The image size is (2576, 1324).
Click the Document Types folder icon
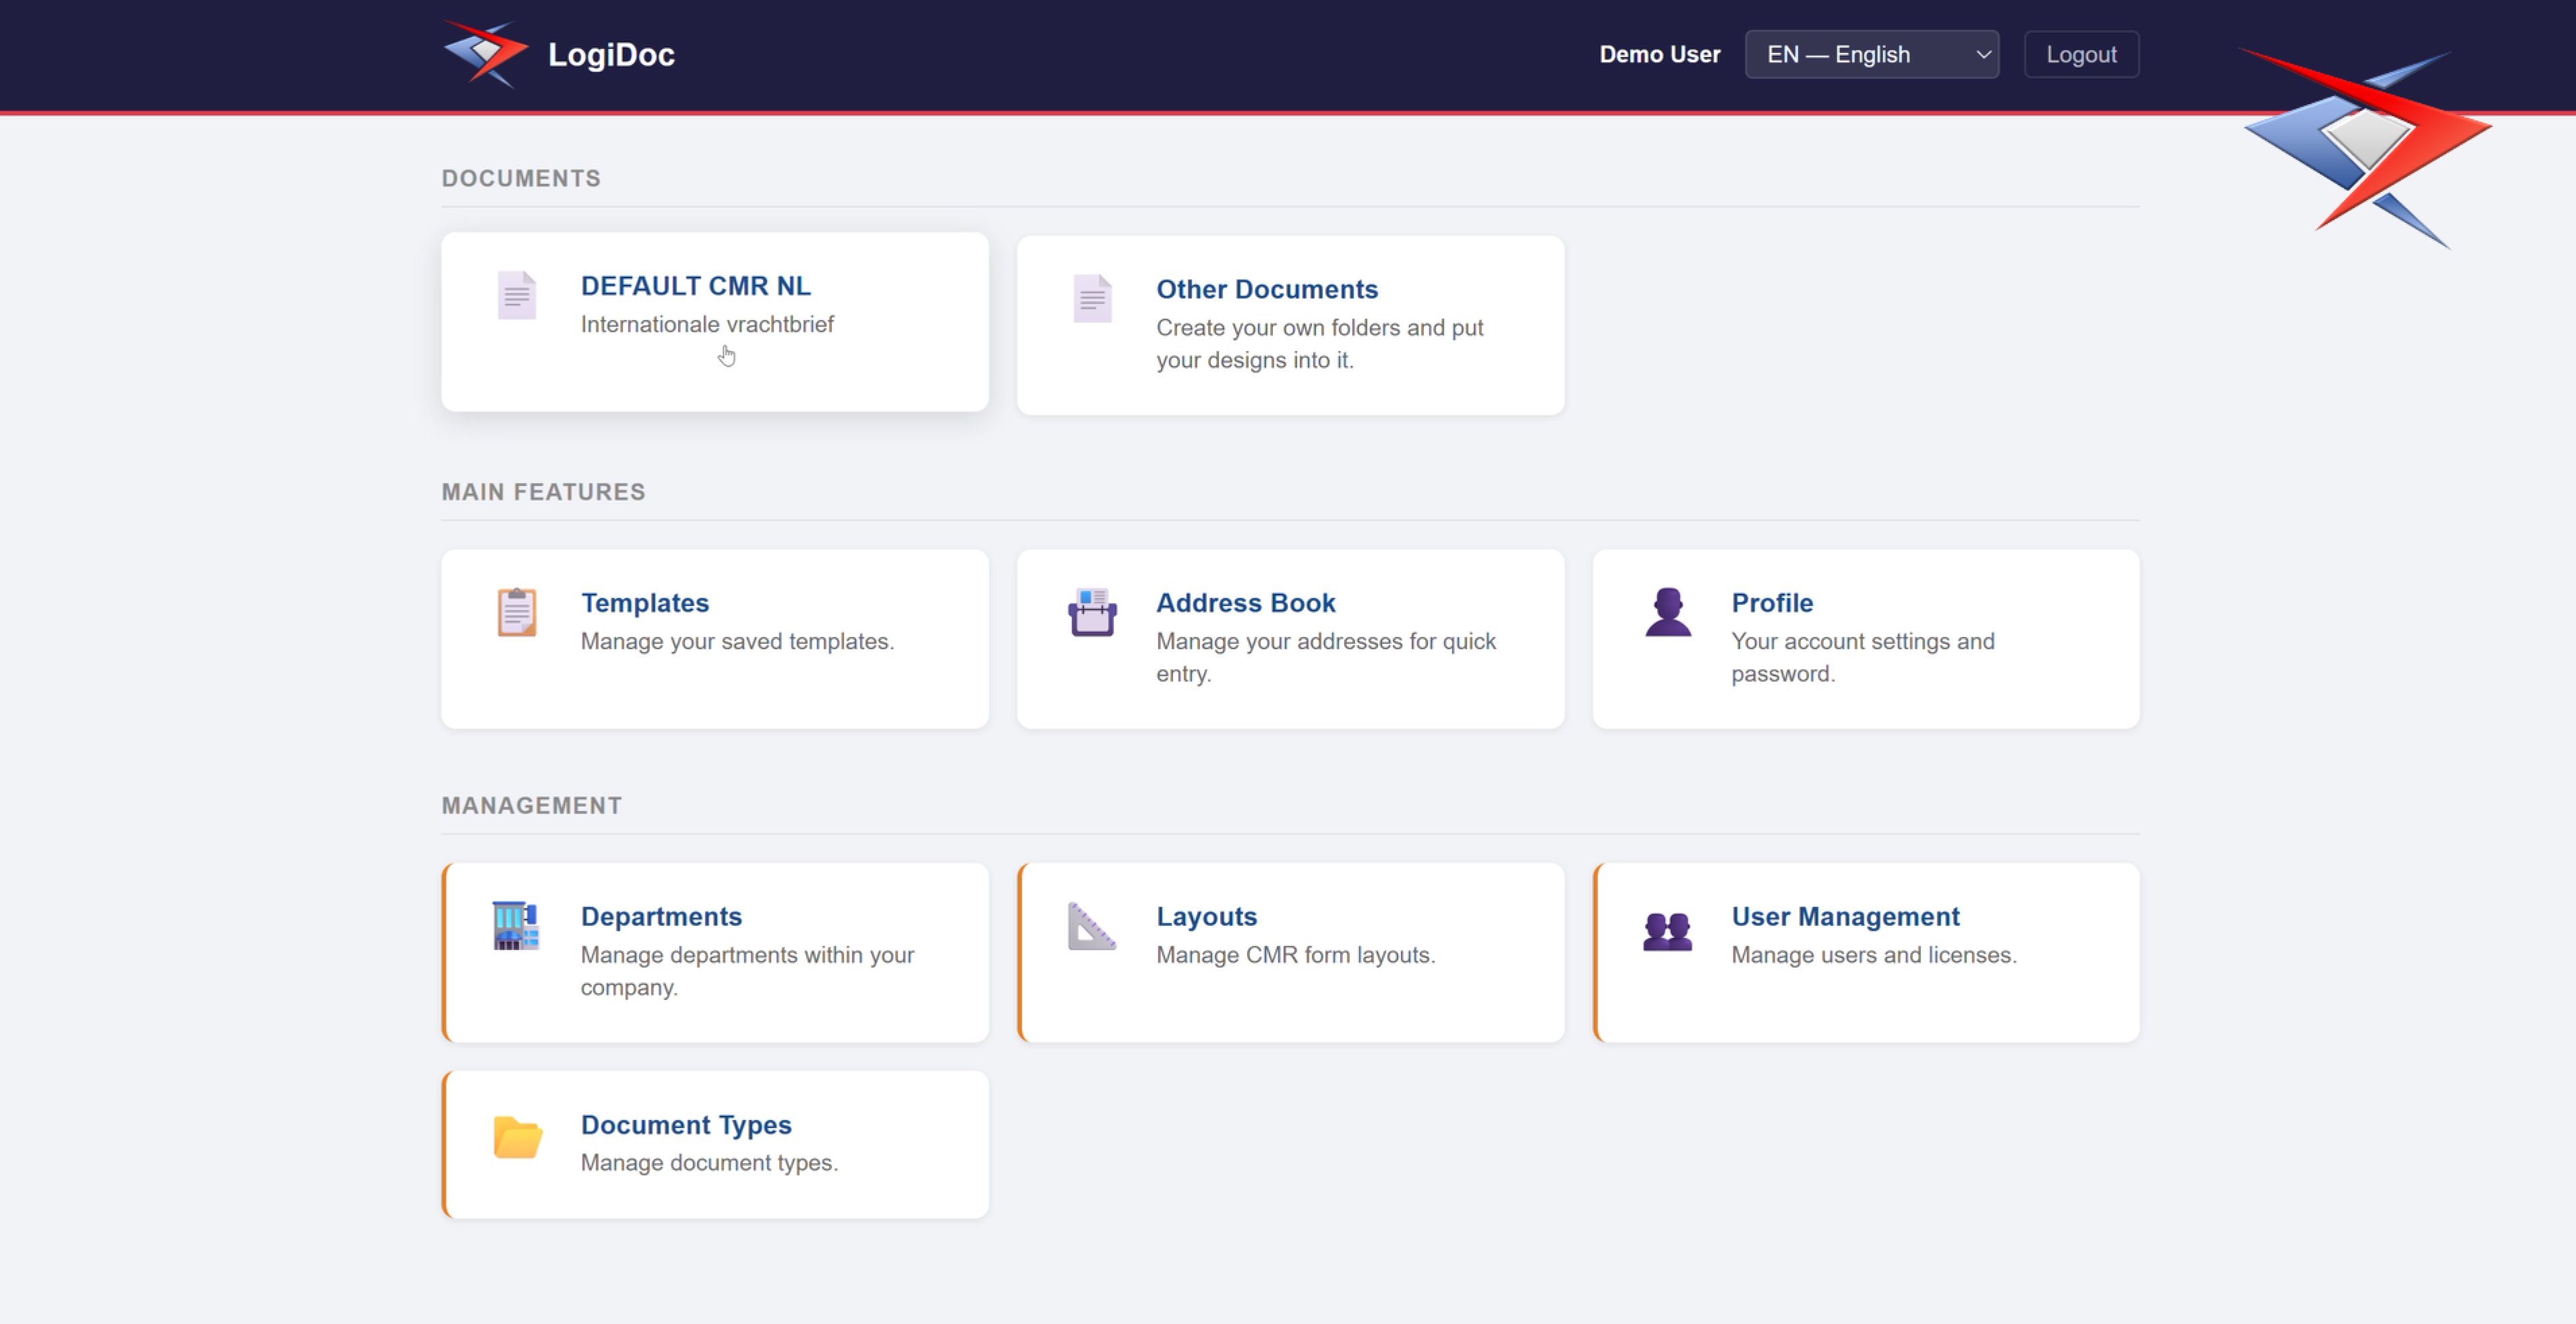(x=517, y=1137)
